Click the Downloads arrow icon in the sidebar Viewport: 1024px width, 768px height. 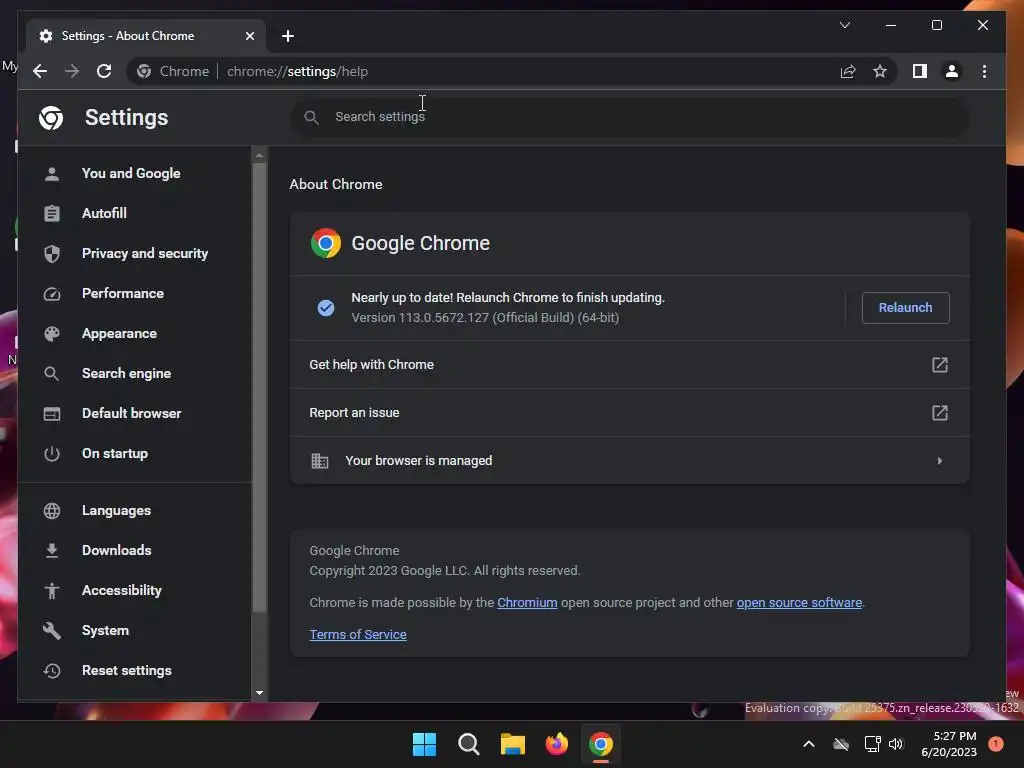tap(52, 551)
